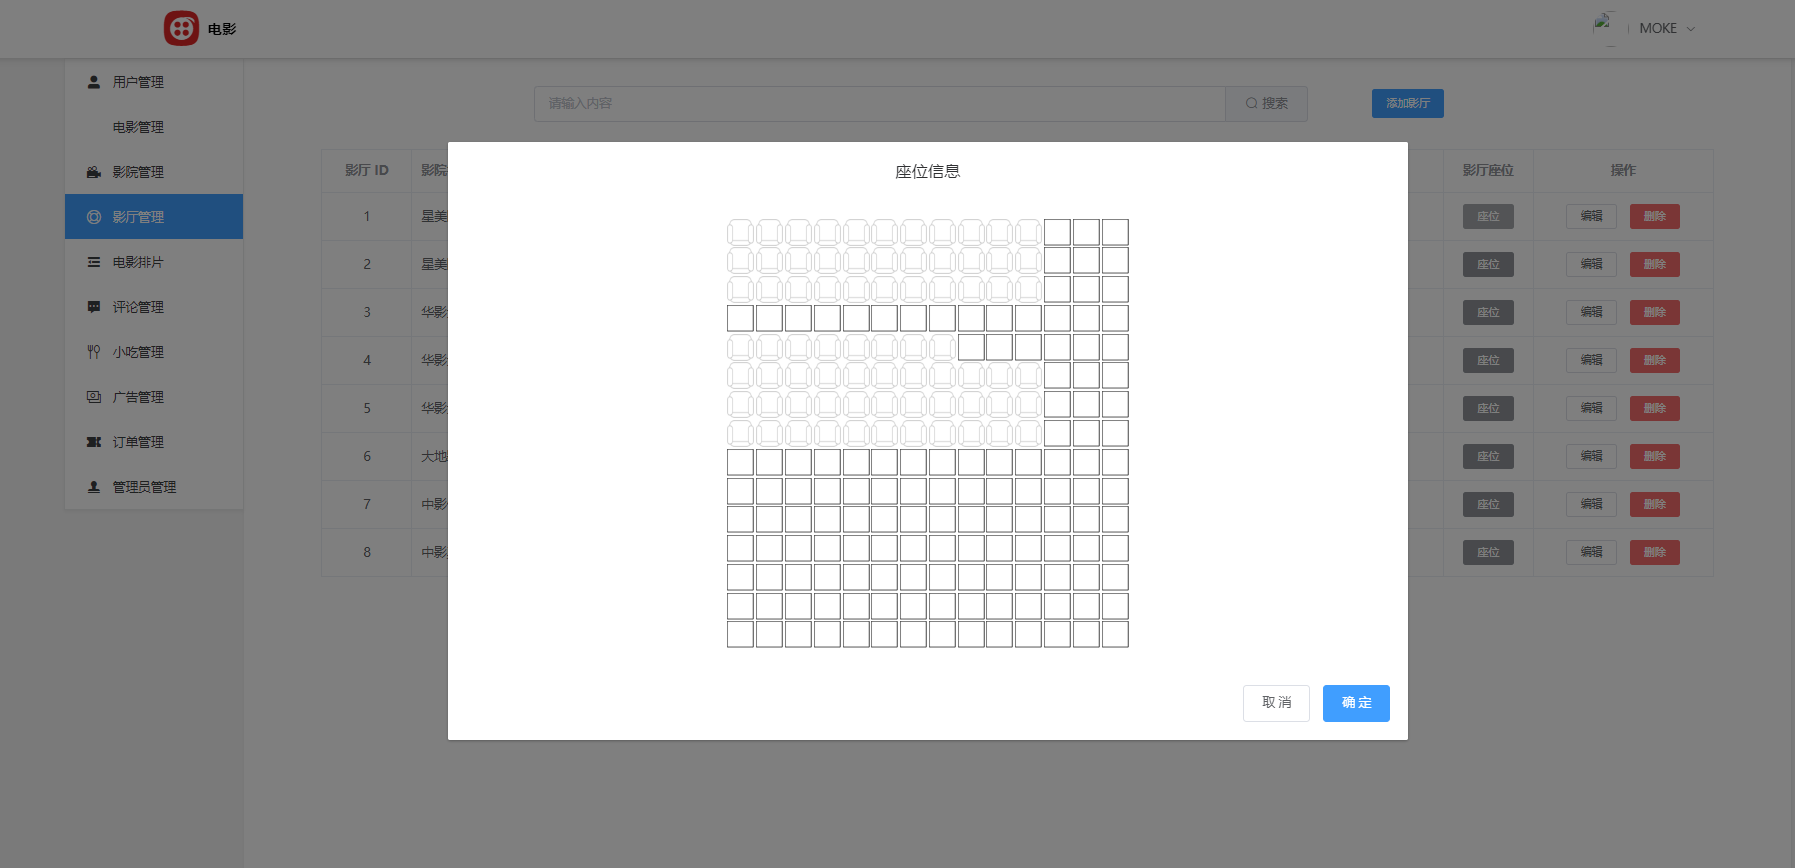Toggle the first seat in the top row
Image resolution: width=1795 pixels, height=868 pixels.
[x=740, y=232]
